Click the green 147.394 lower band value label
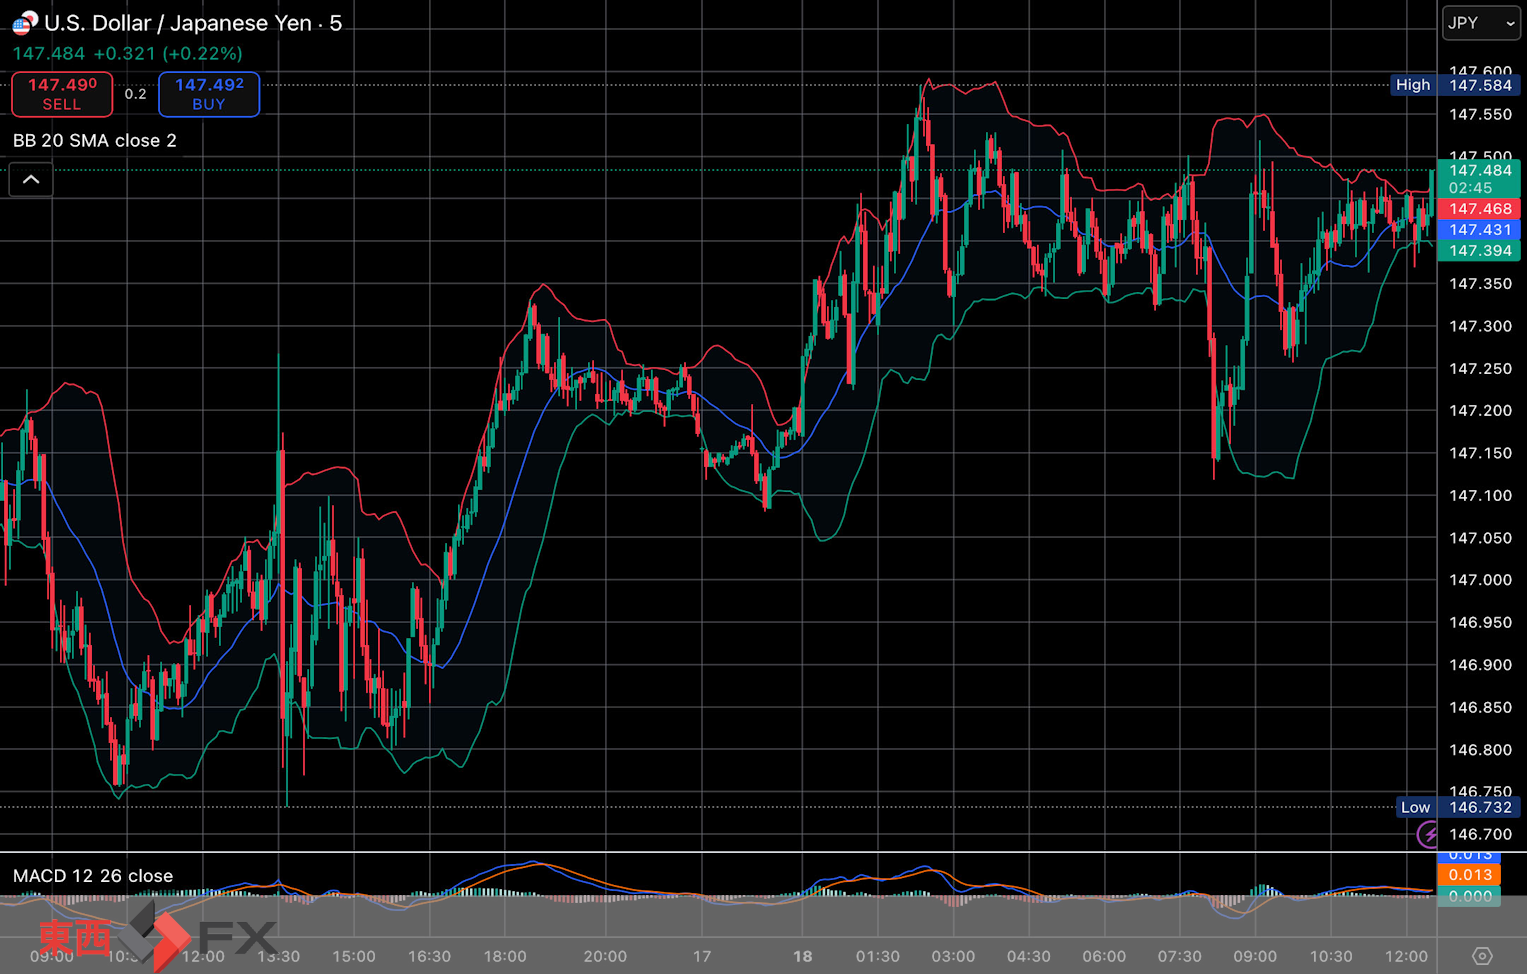 tap(1479, 251)
